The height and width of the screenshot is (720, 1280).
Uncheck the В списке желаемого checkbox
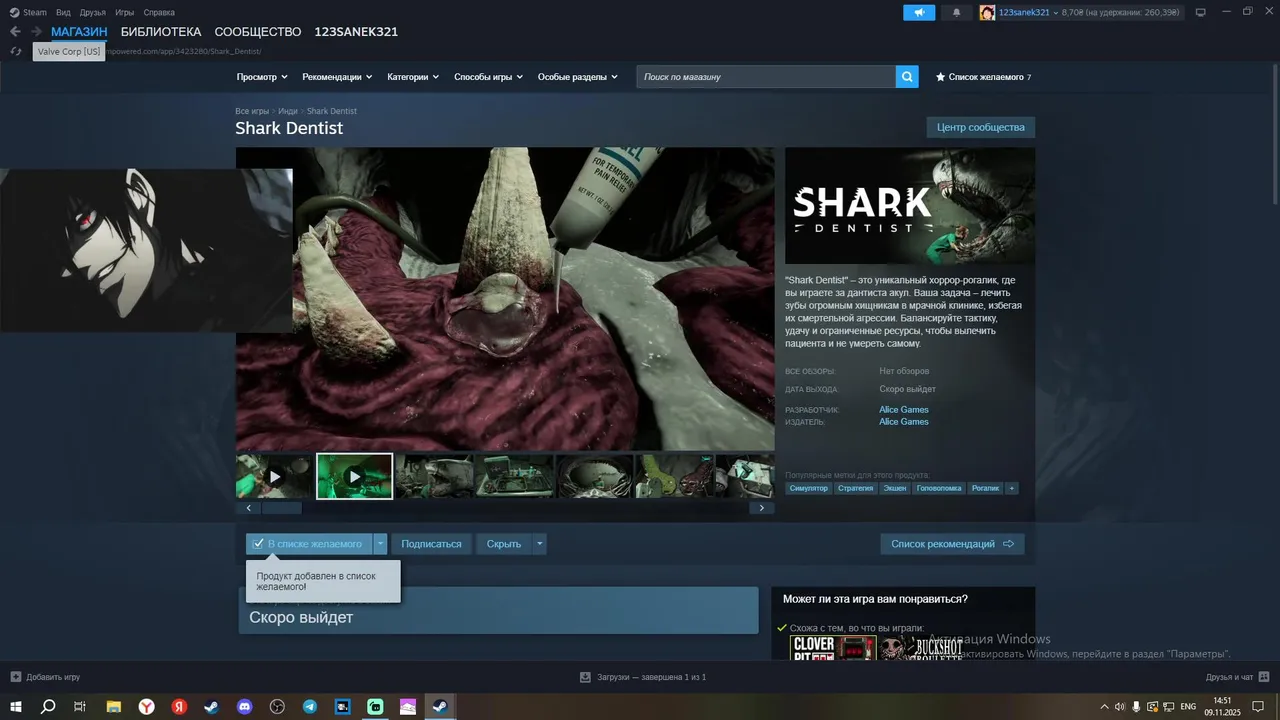click(x=258, y=544)
